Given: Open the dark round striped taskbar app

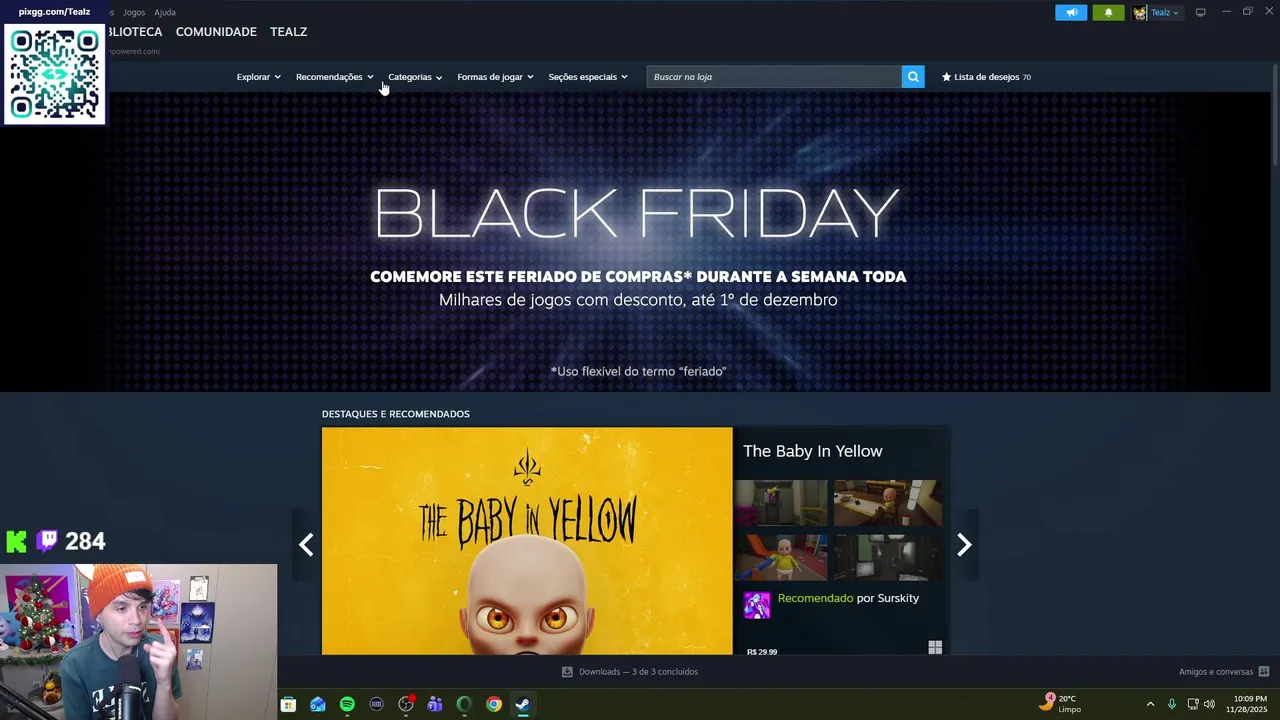Looking at the screenshot, I should [376, 704].
